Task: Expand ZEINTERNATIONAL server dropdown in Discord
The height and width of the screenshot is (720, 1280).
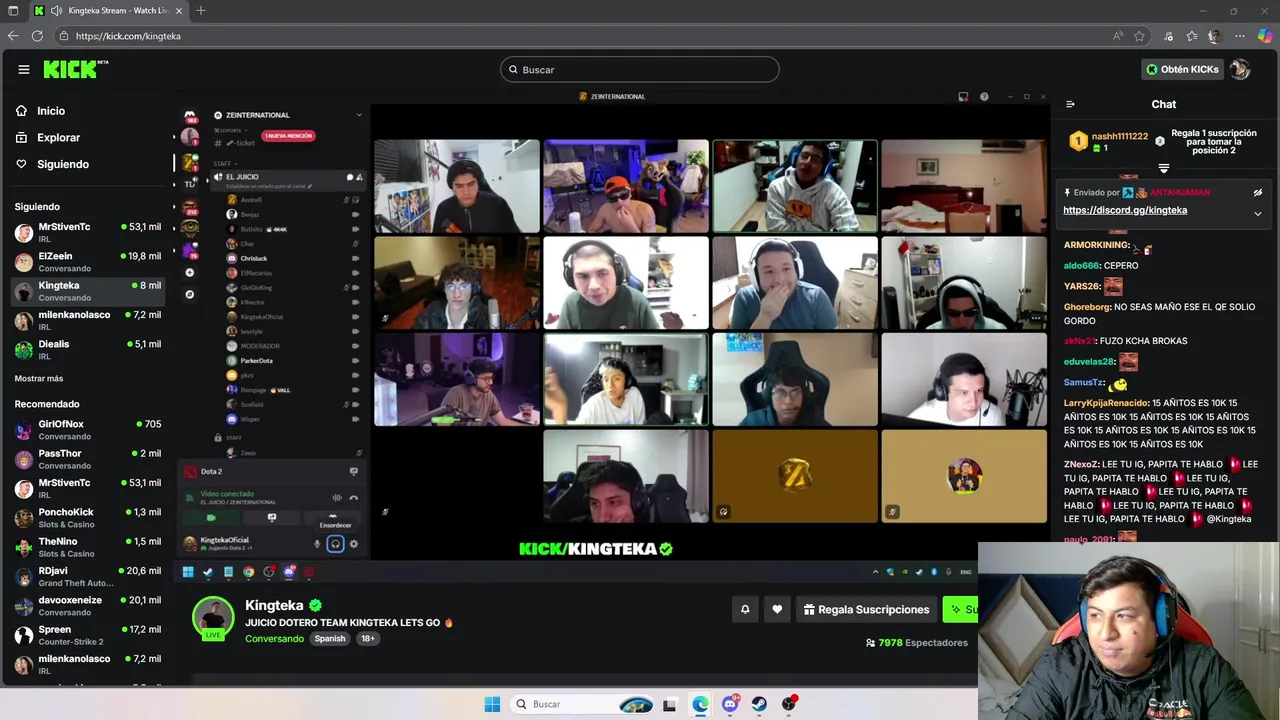Action: [x=359, y=115]
